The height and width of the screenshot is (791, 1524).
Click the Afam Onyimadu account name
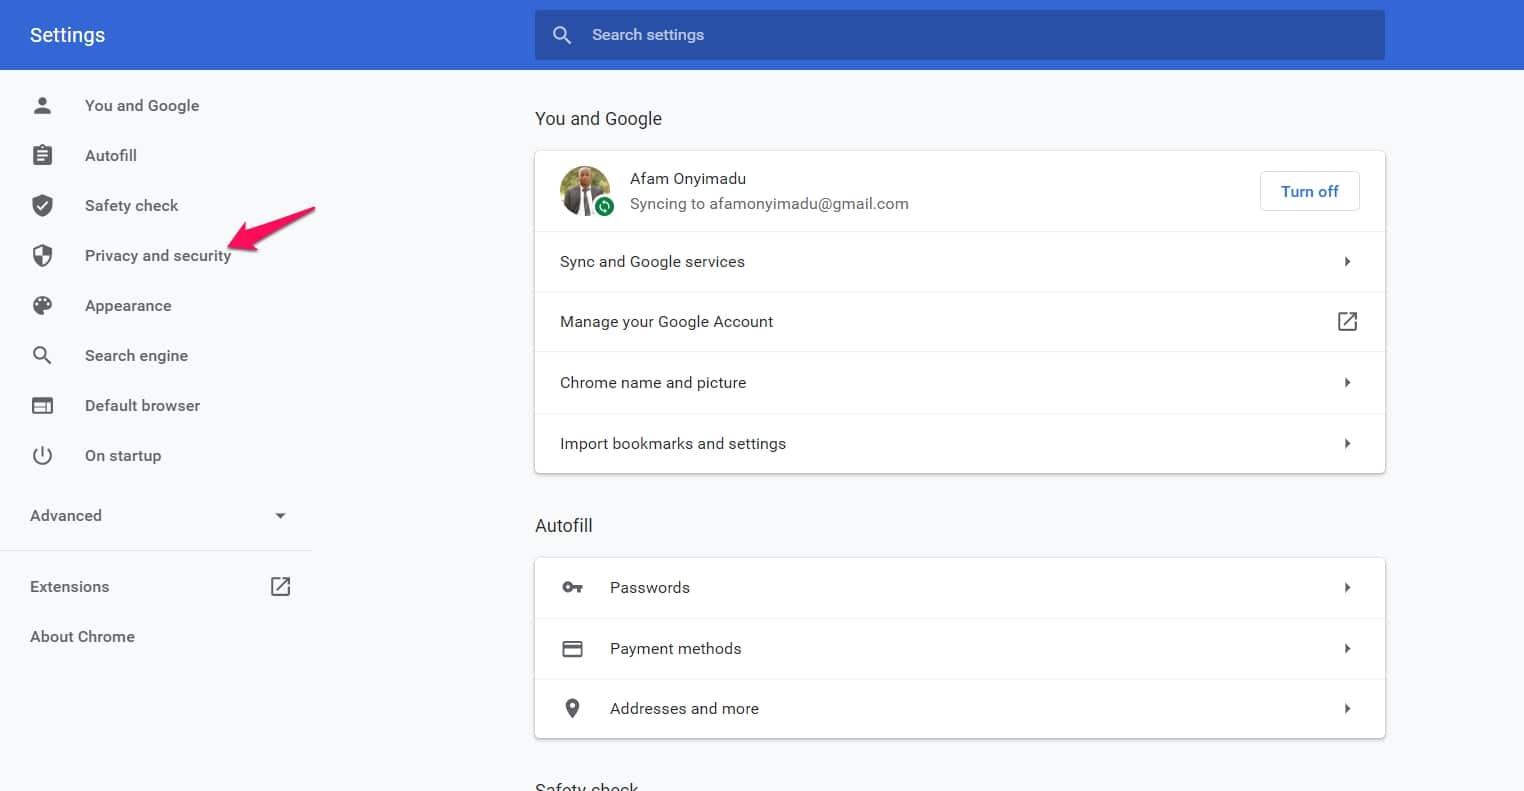[688, 178]
